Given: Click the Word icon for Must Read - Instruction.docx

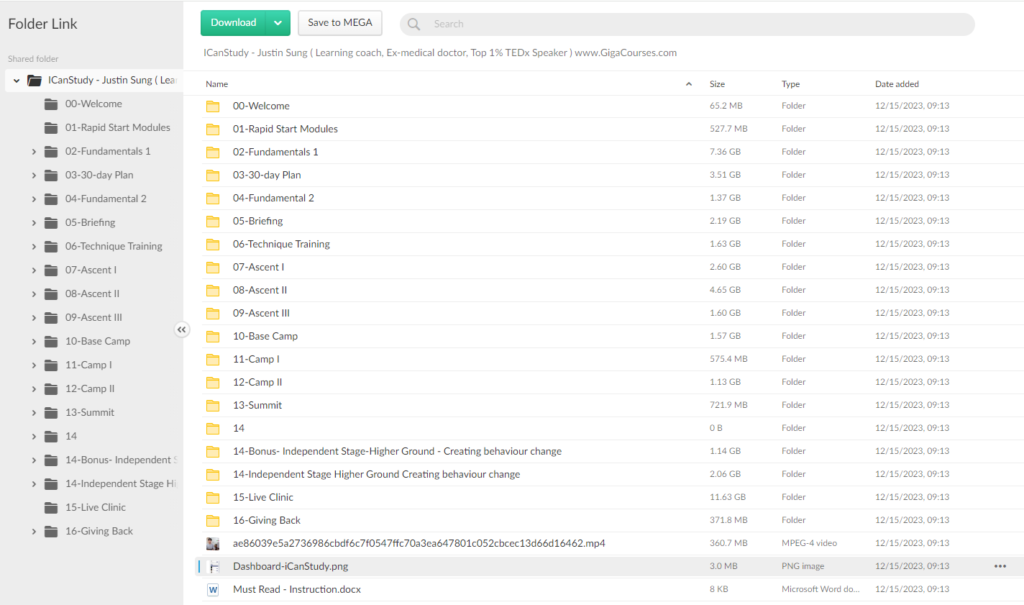Looking at the screenshot, I should tap(212, 589).
